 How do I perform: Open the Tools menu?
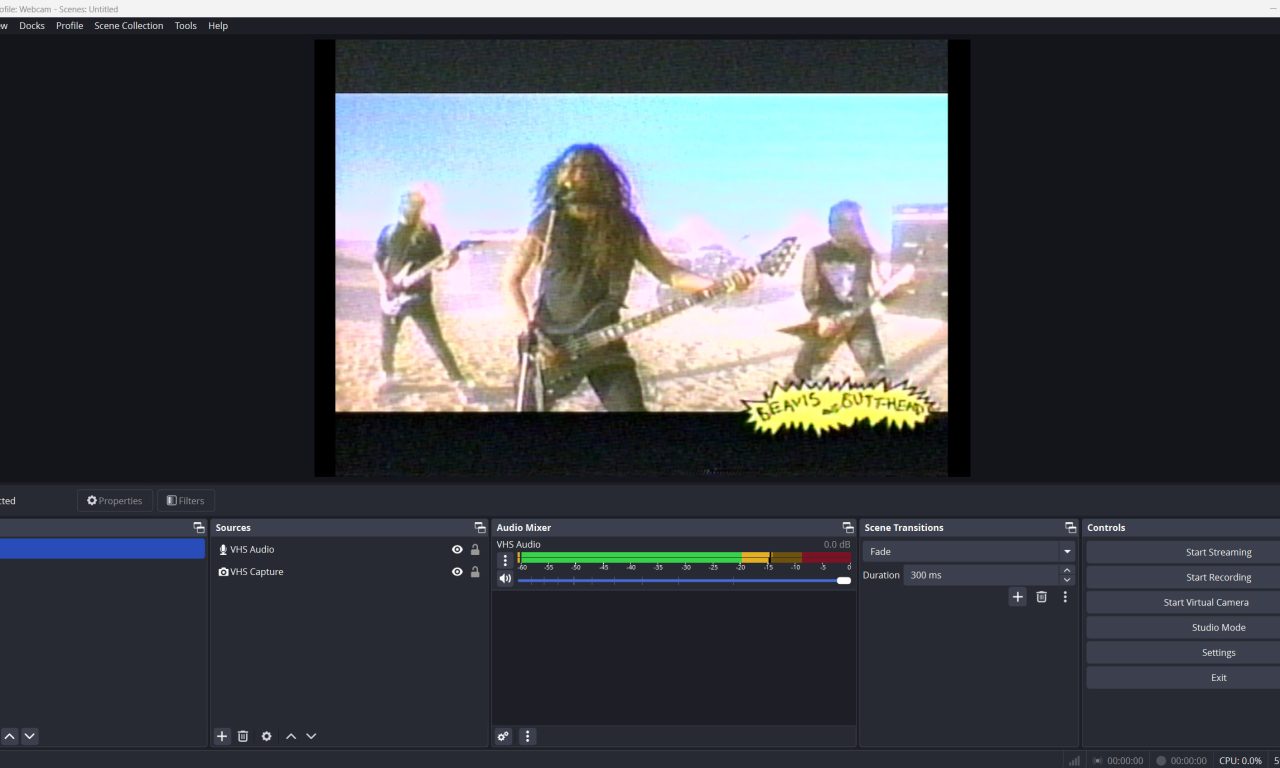(186, 26)
